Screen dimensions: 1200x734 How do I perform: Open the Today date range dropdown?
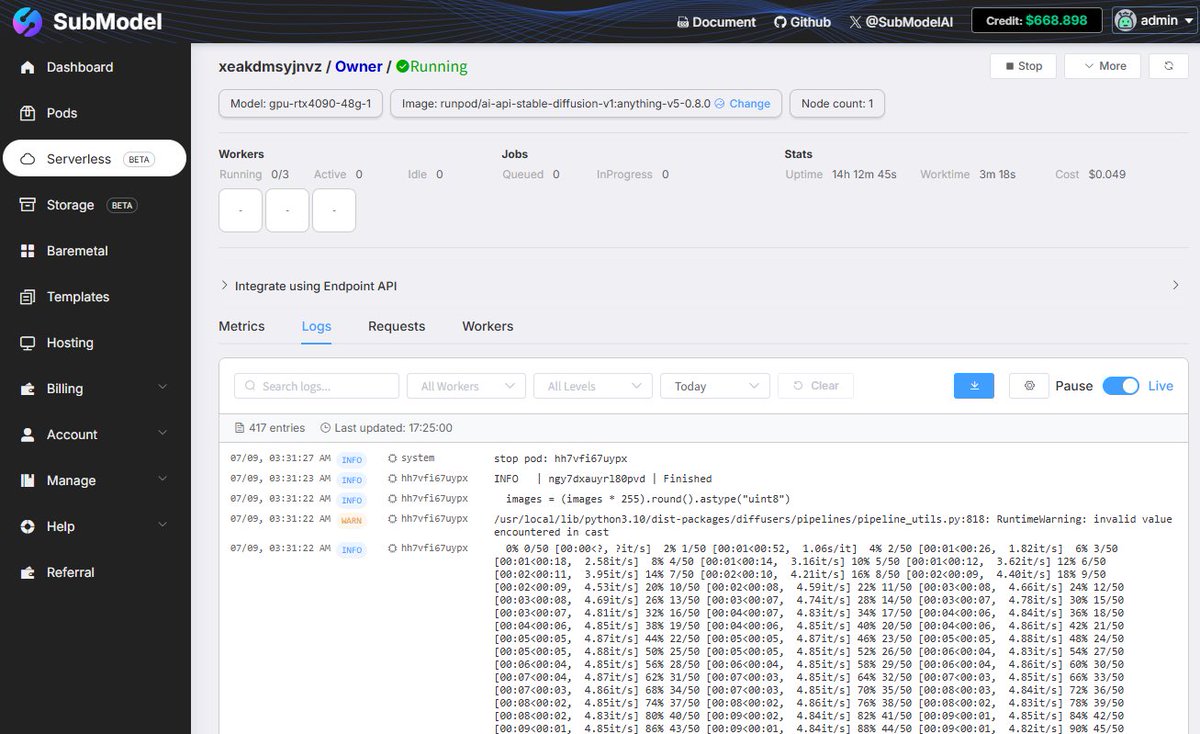pos(714,386)
